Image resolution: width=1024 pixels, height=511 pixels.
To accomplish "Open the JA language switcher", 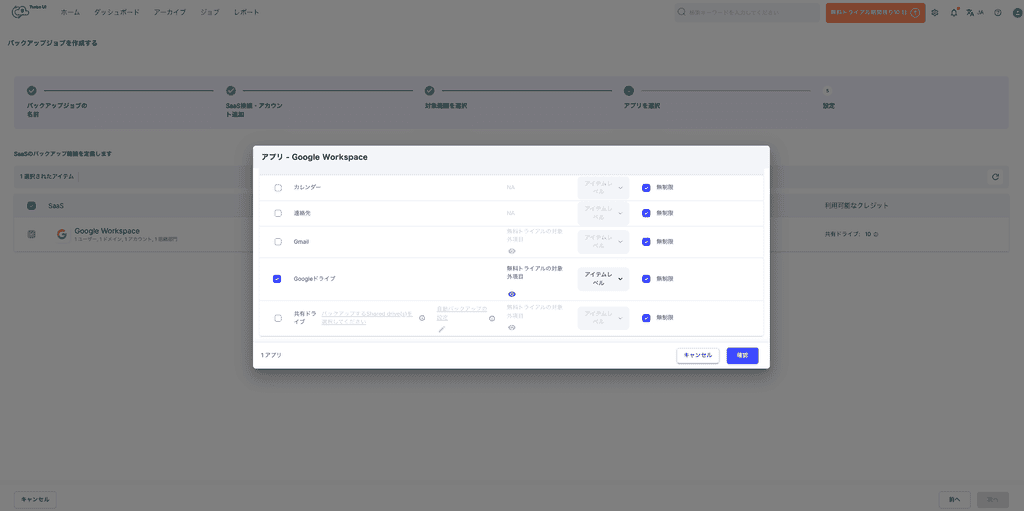I will pyautogui.click(x=975, y=12).
